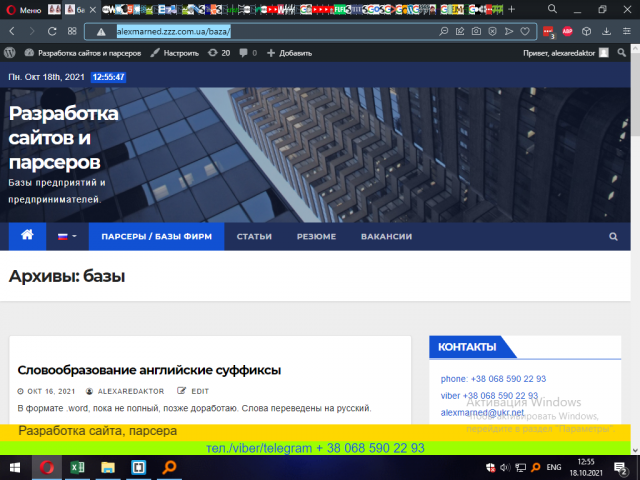Bookmark page with the heart icon
640x480 pixels.
click(x=525, y=31)
